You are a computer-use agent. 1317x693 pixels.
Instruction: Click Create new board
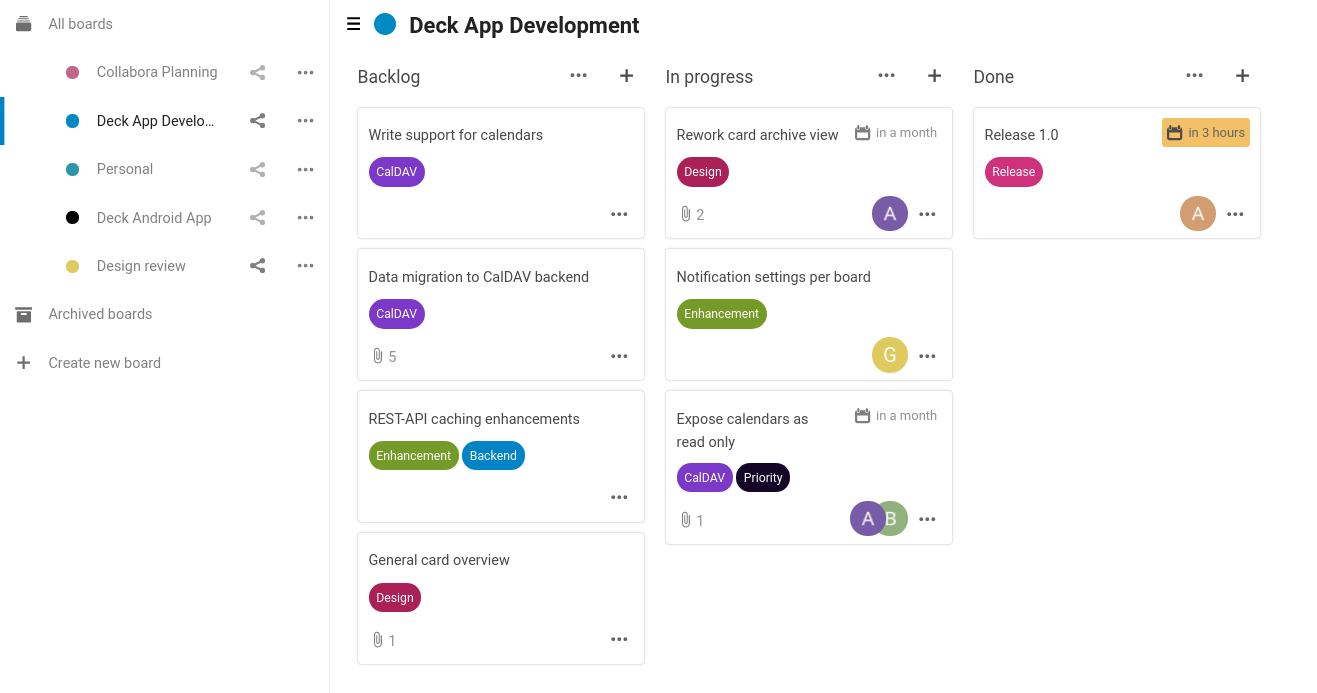(x=104, y=363)
